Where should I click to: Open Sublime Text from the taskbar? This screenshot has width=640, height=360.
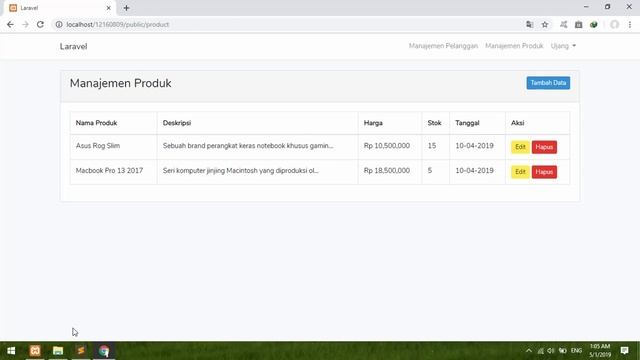point(81,351)
